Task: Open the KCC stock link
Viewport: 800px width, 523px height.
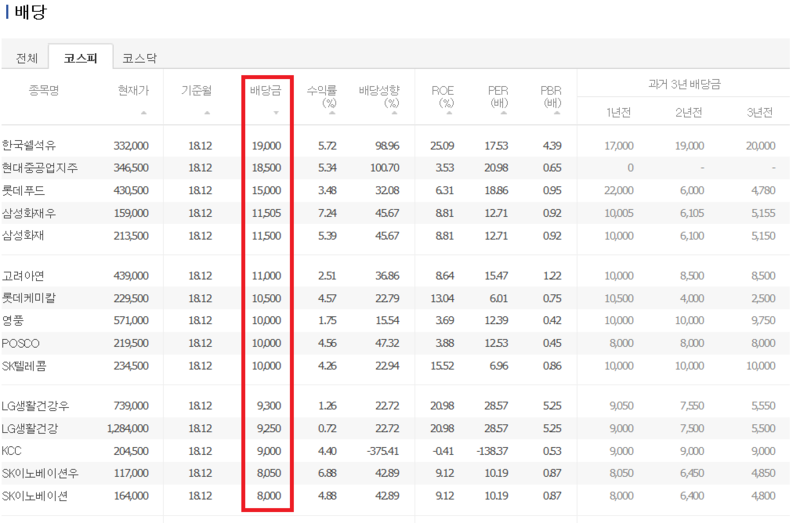Action: pyautogui.click(x=11, y=451)
